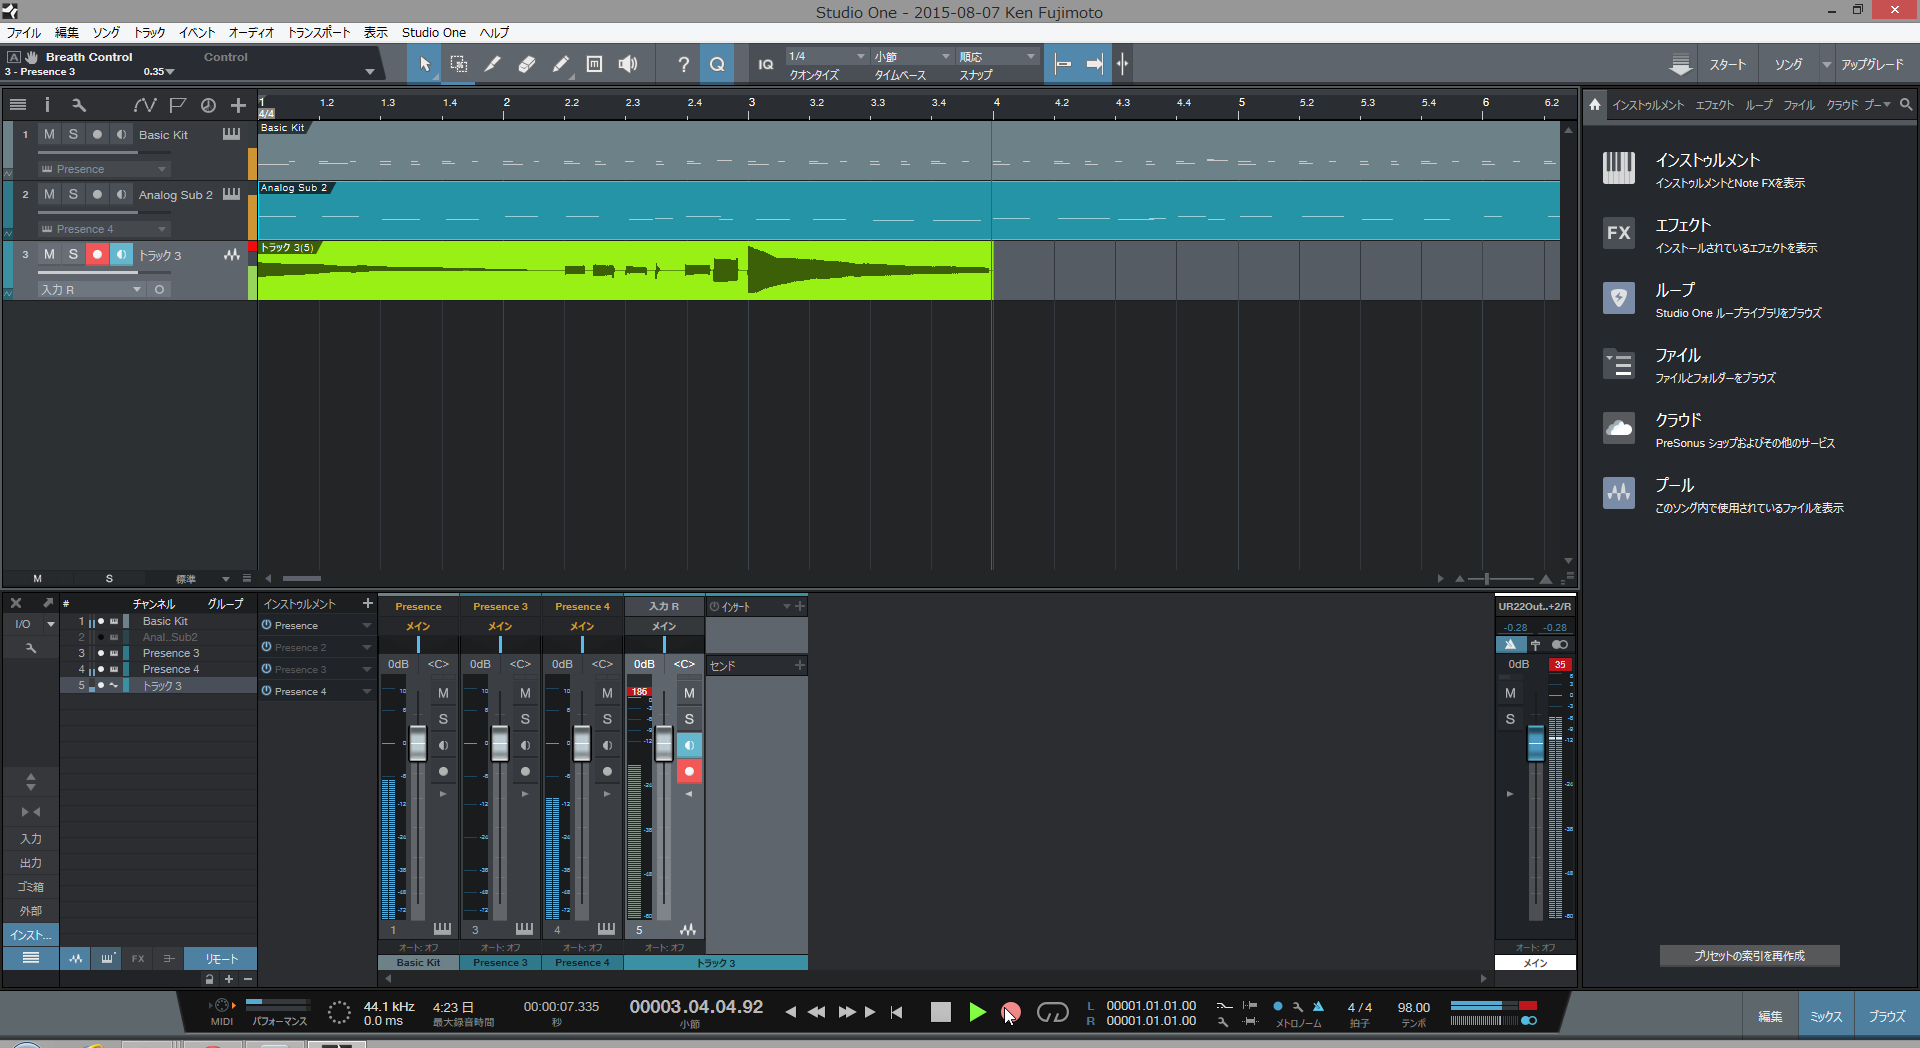Viewport: 1920px width, 1048px height.
Task: Open the トランスポート menu
Action: [x=319, y=32]
